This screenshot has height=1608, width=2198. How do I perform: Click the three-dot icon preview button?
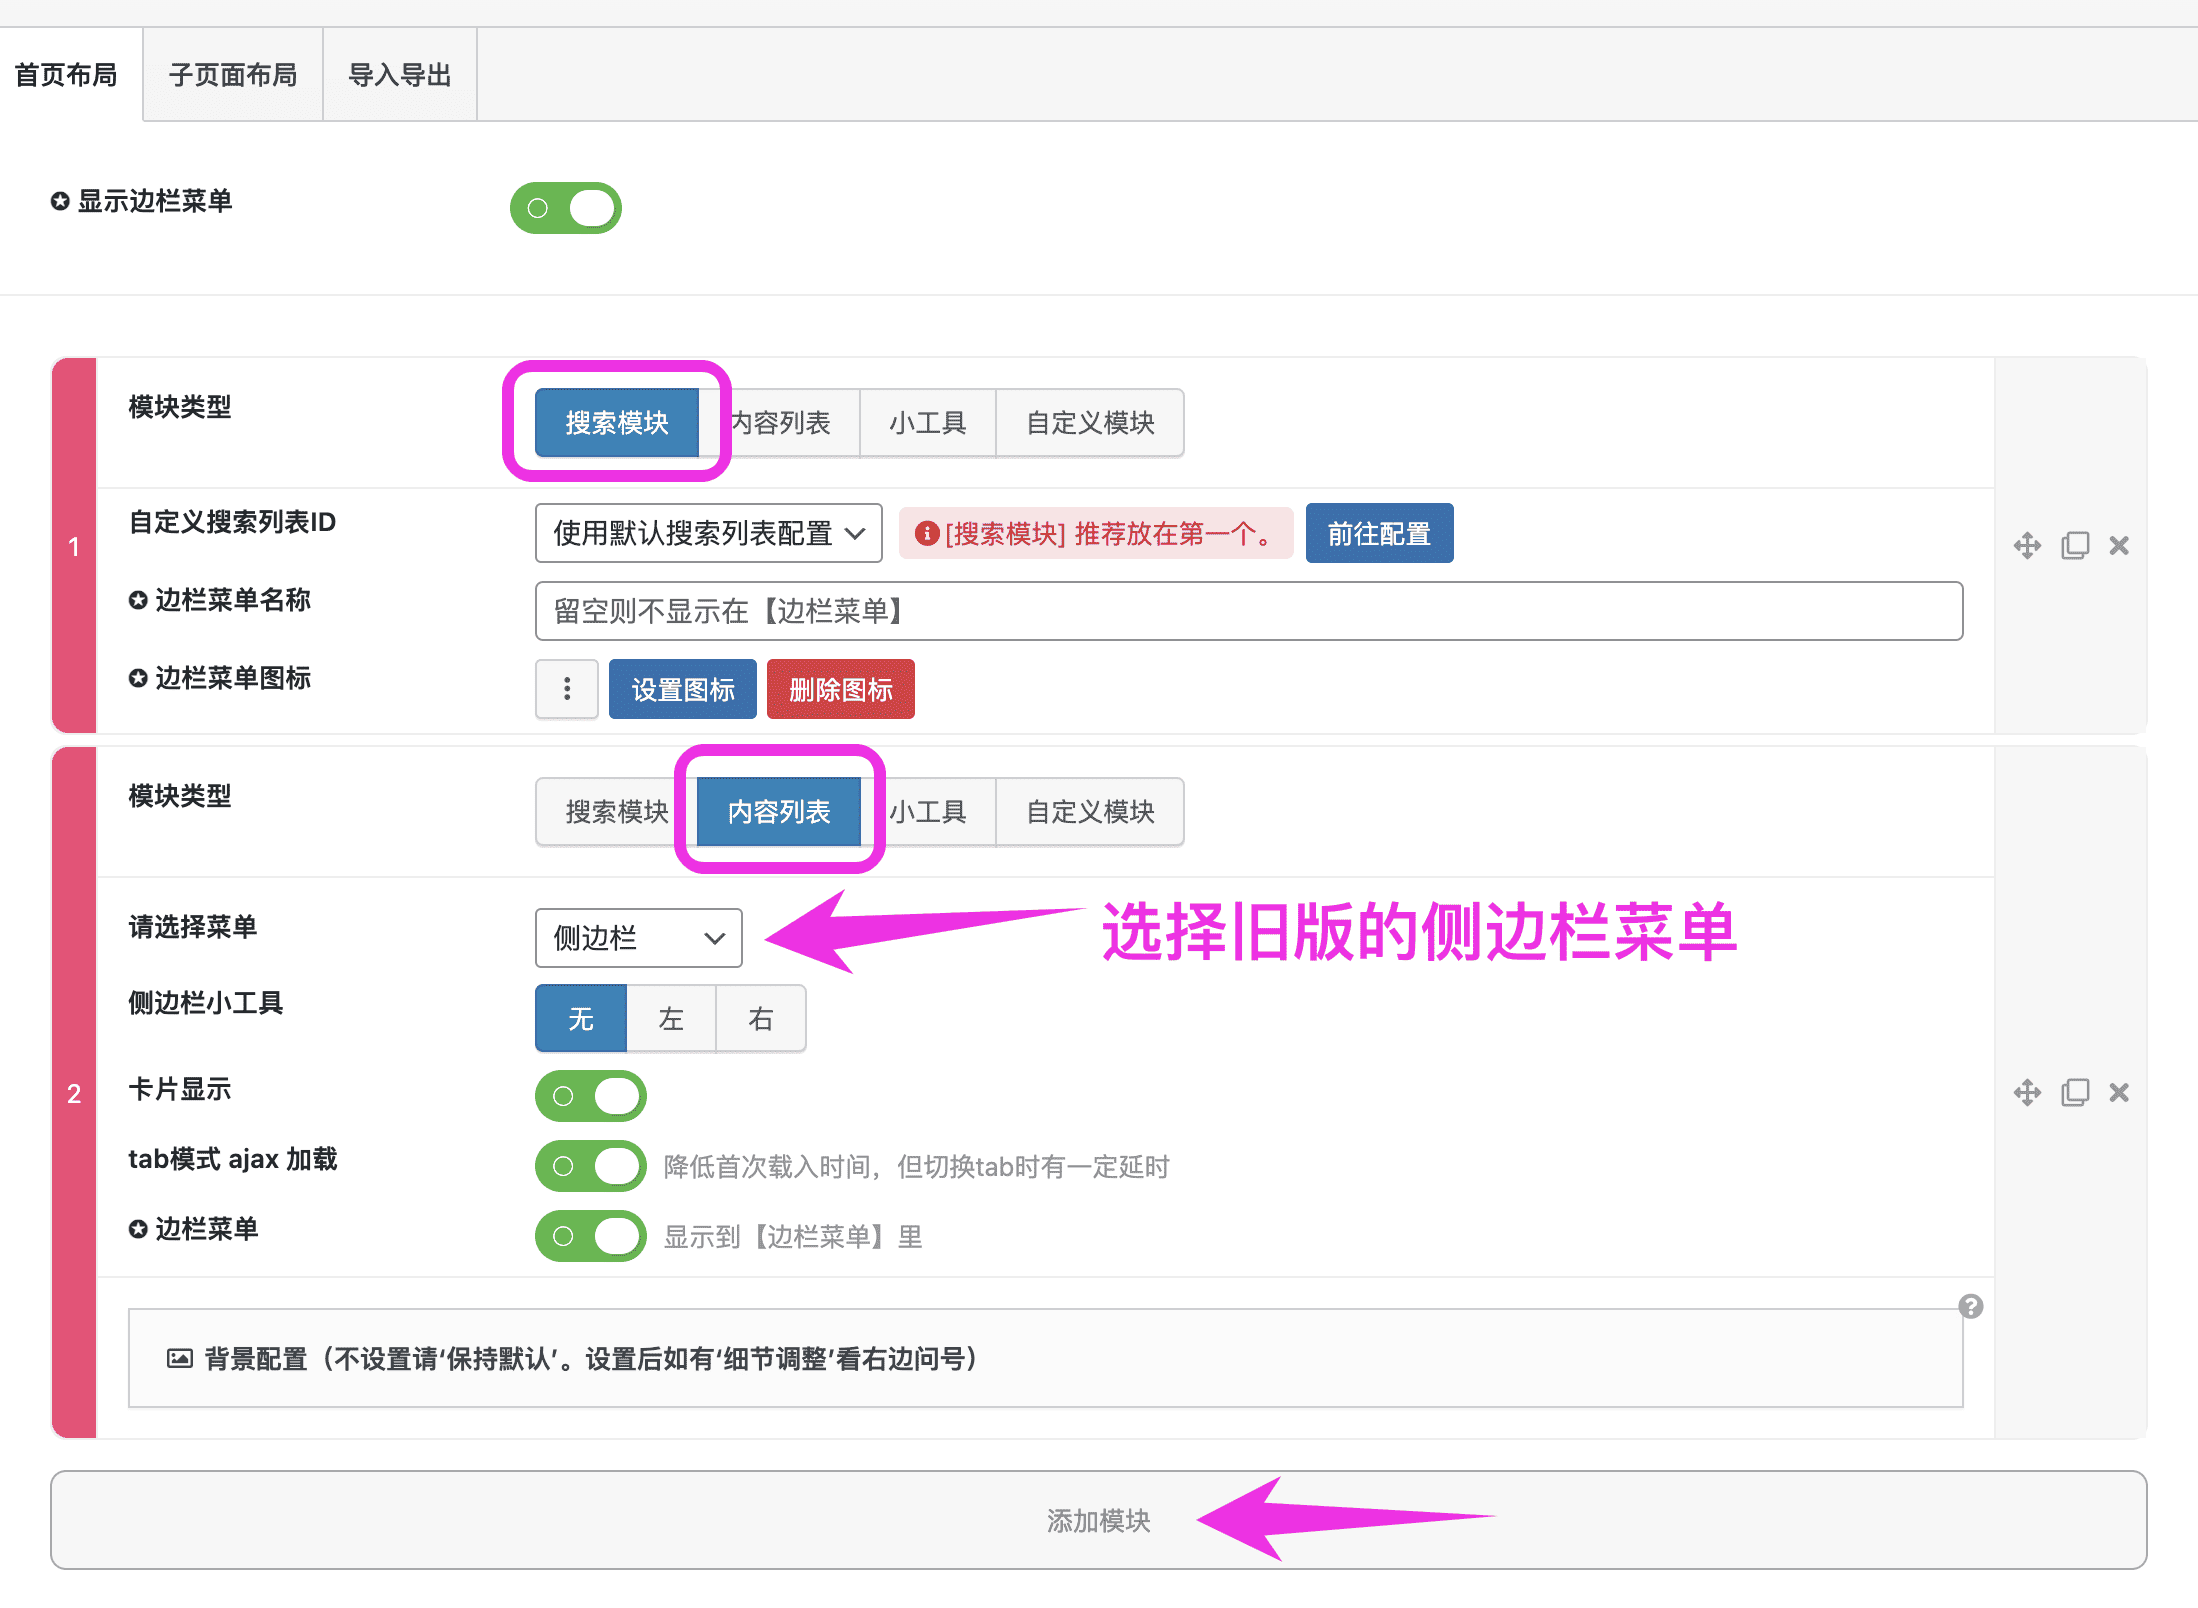(x=567, y=689)
